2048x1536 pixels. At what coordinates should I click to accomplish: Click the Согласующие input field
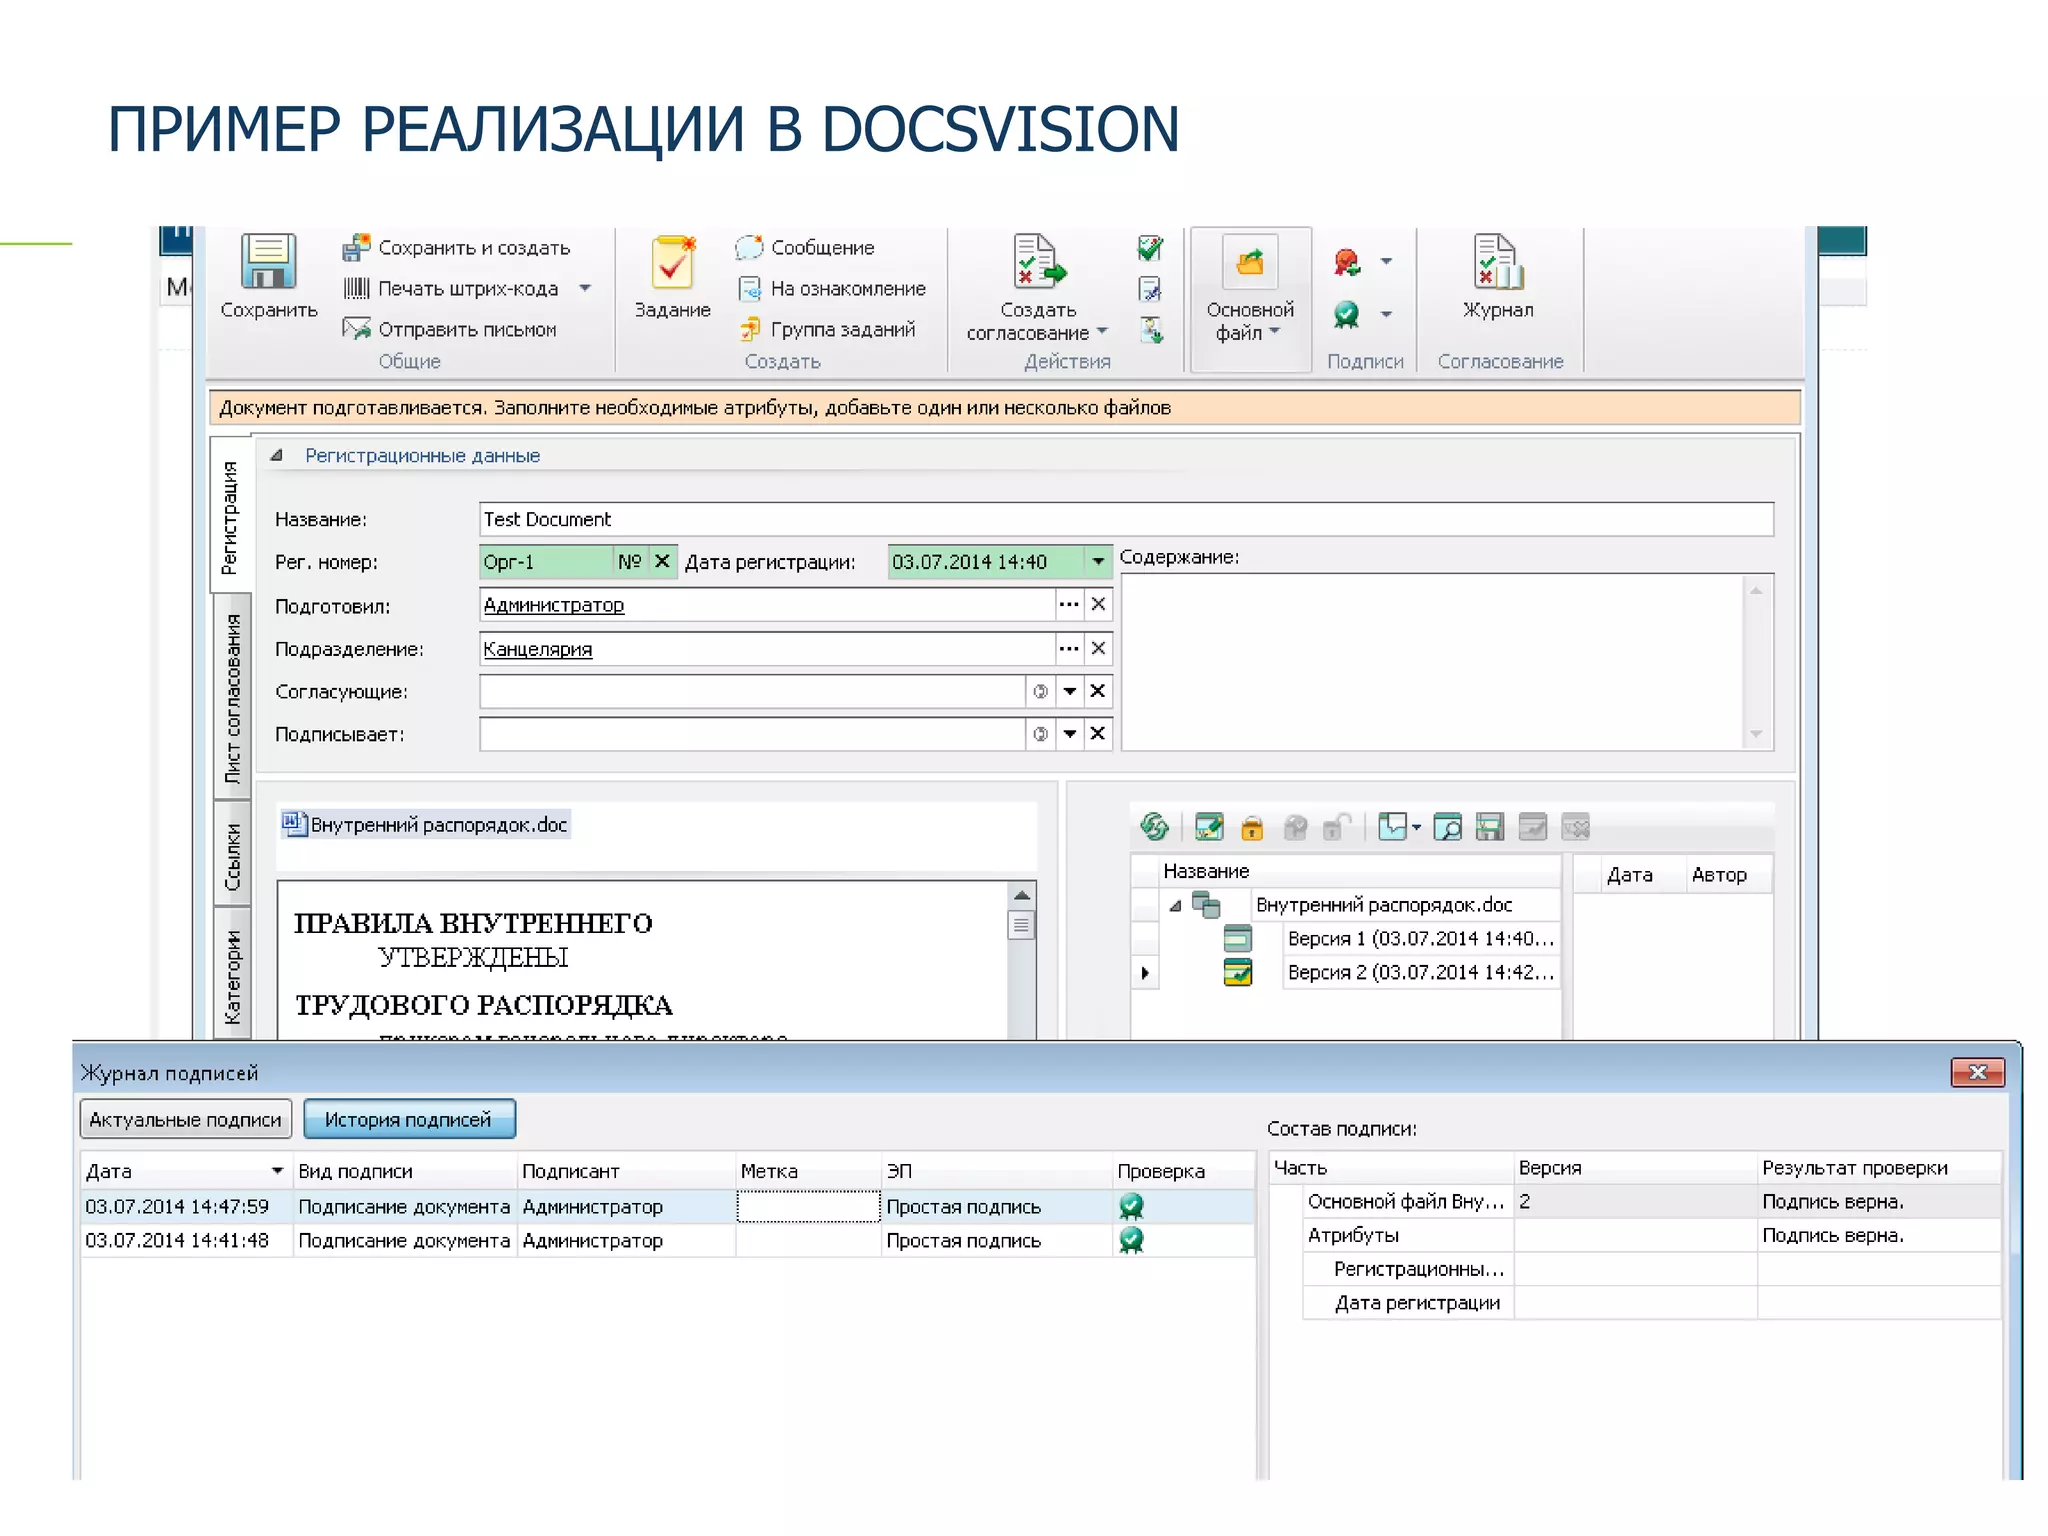point(752,691)
